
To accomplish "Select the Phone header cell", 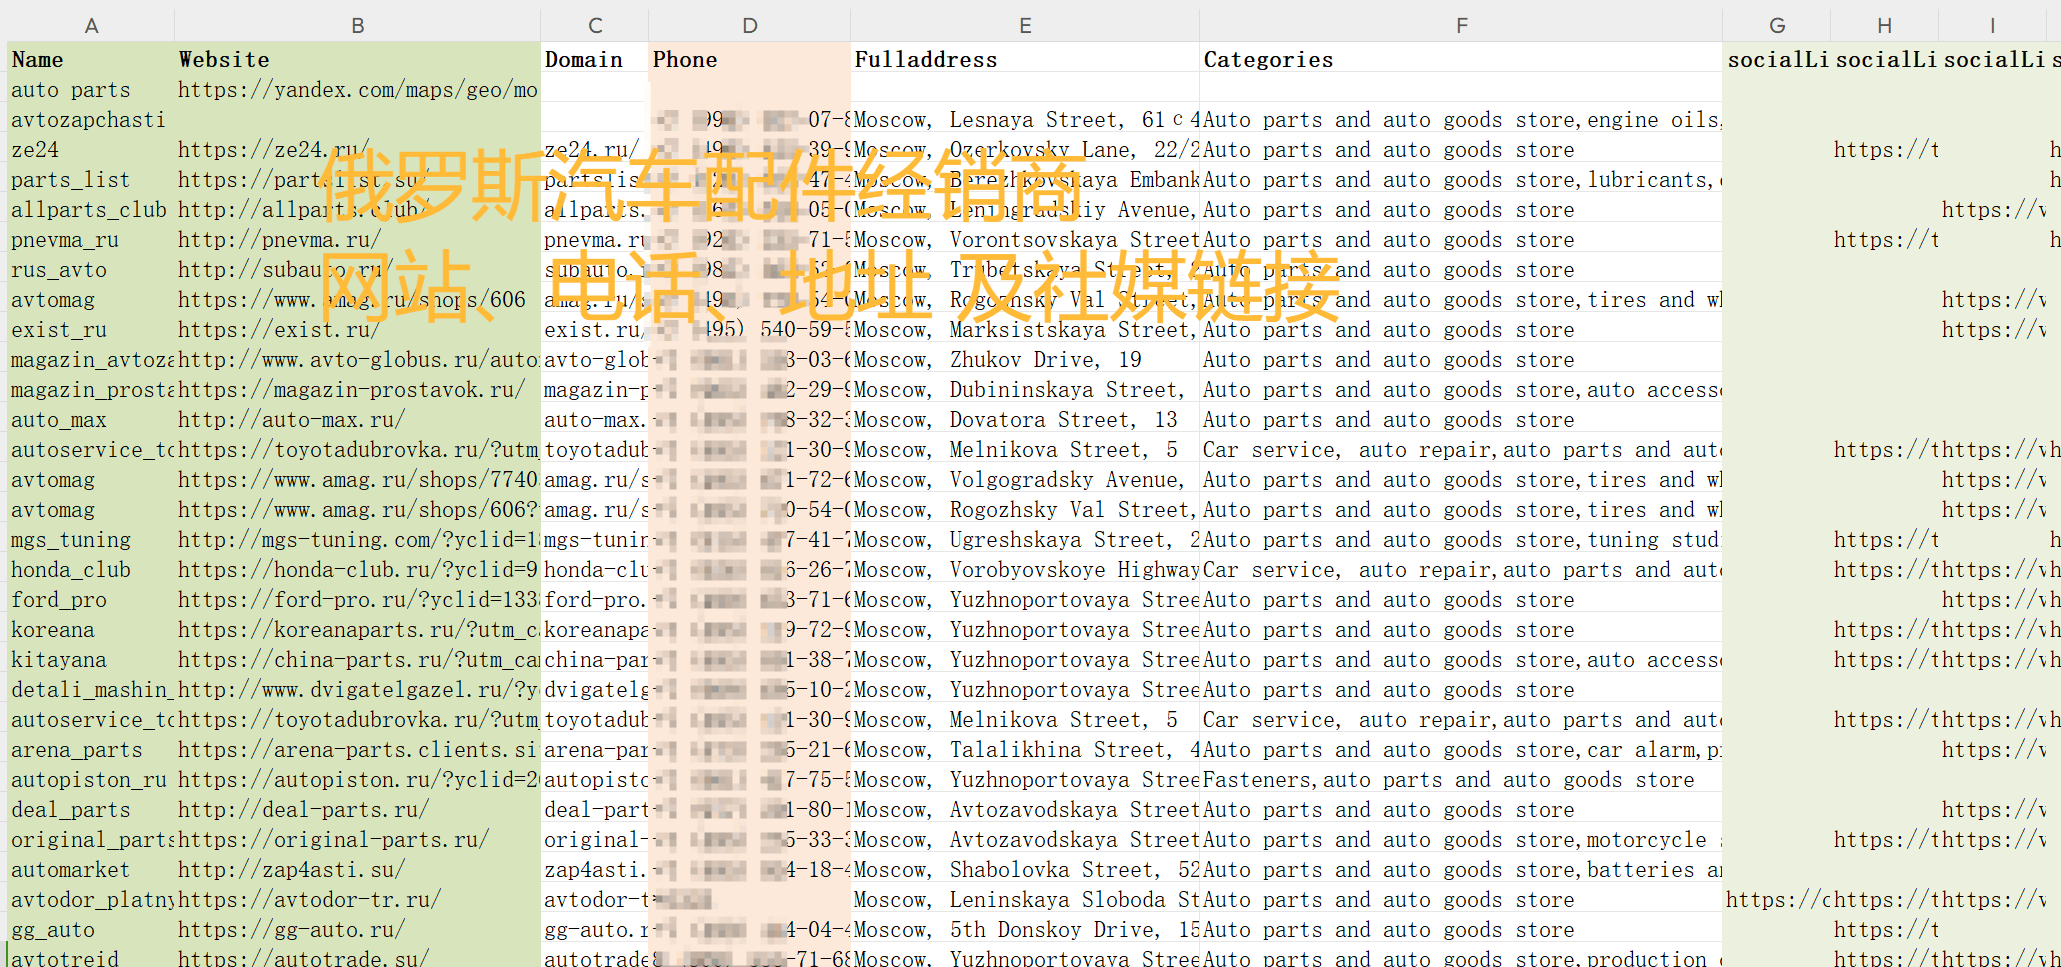I will (685, 60).
